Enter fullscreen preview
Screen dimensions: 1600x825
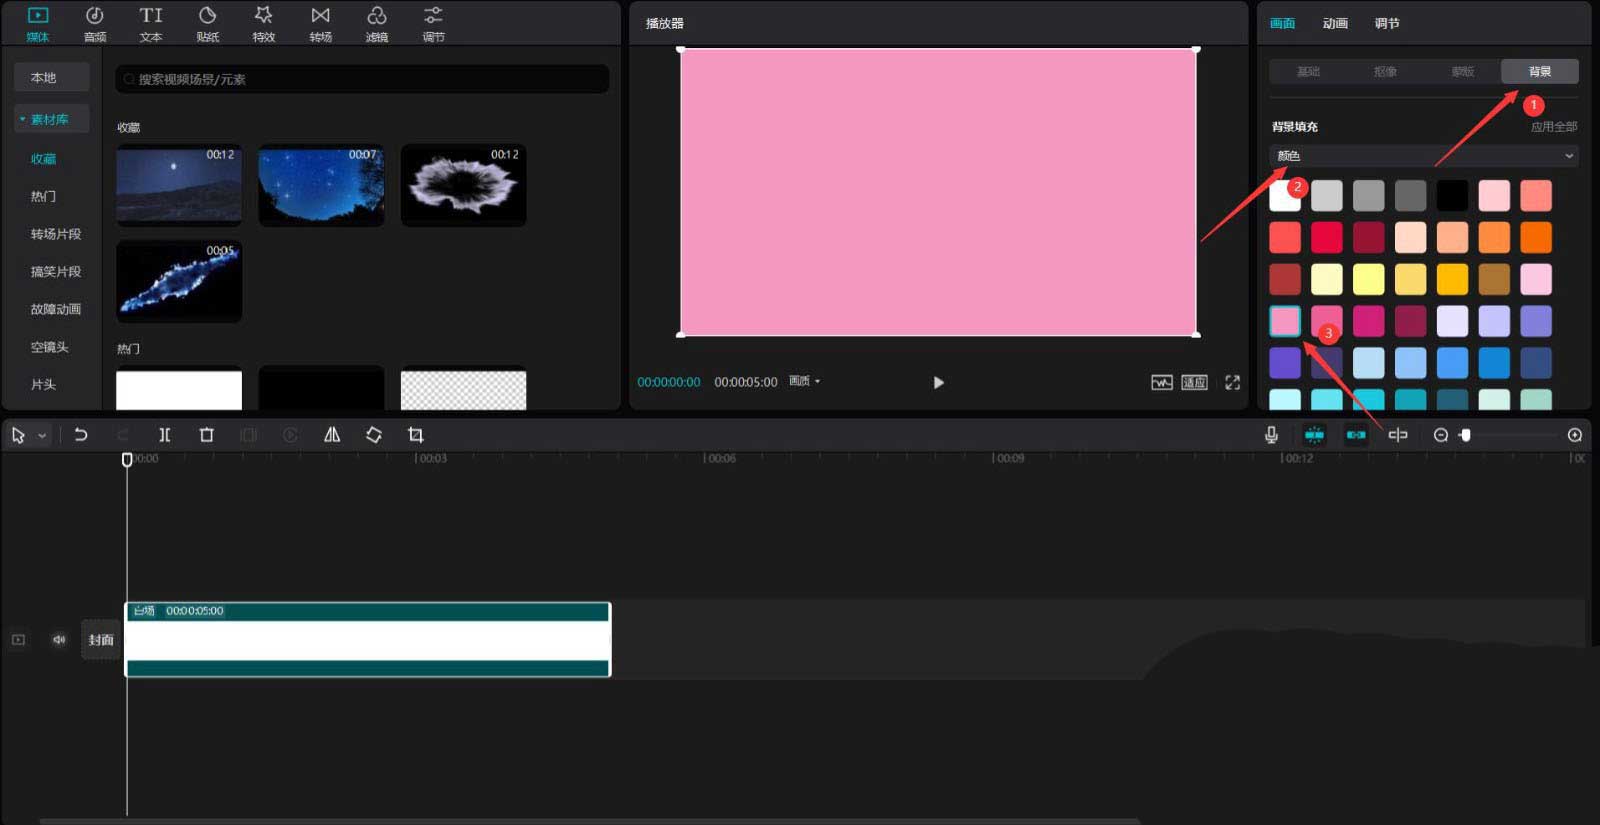click(1233, 382)
